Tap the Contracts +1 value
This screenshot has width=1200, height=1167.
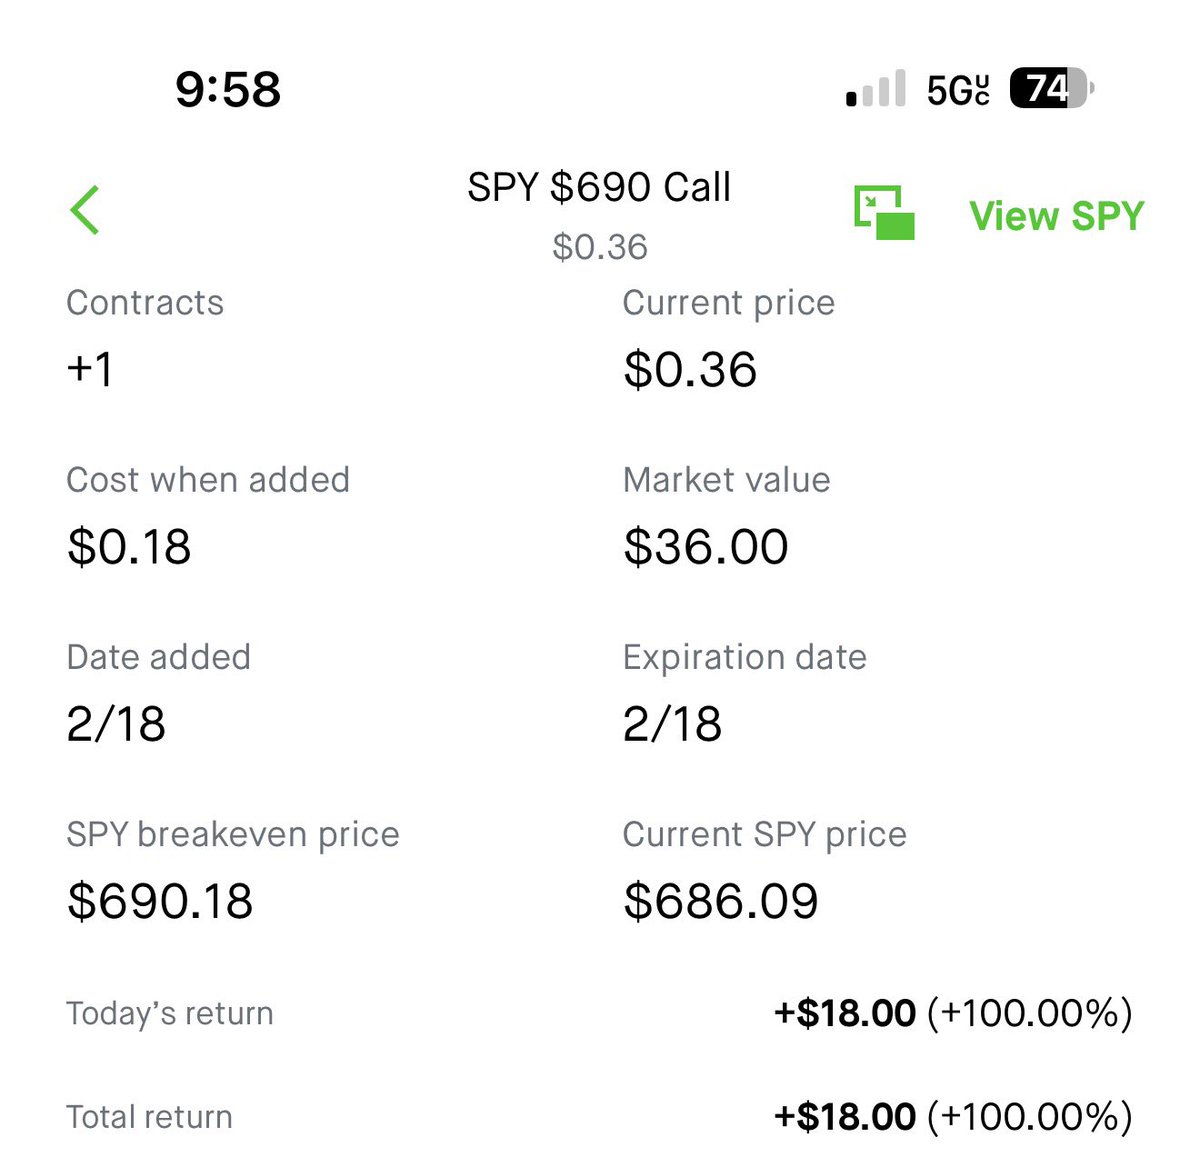[90, 369]
